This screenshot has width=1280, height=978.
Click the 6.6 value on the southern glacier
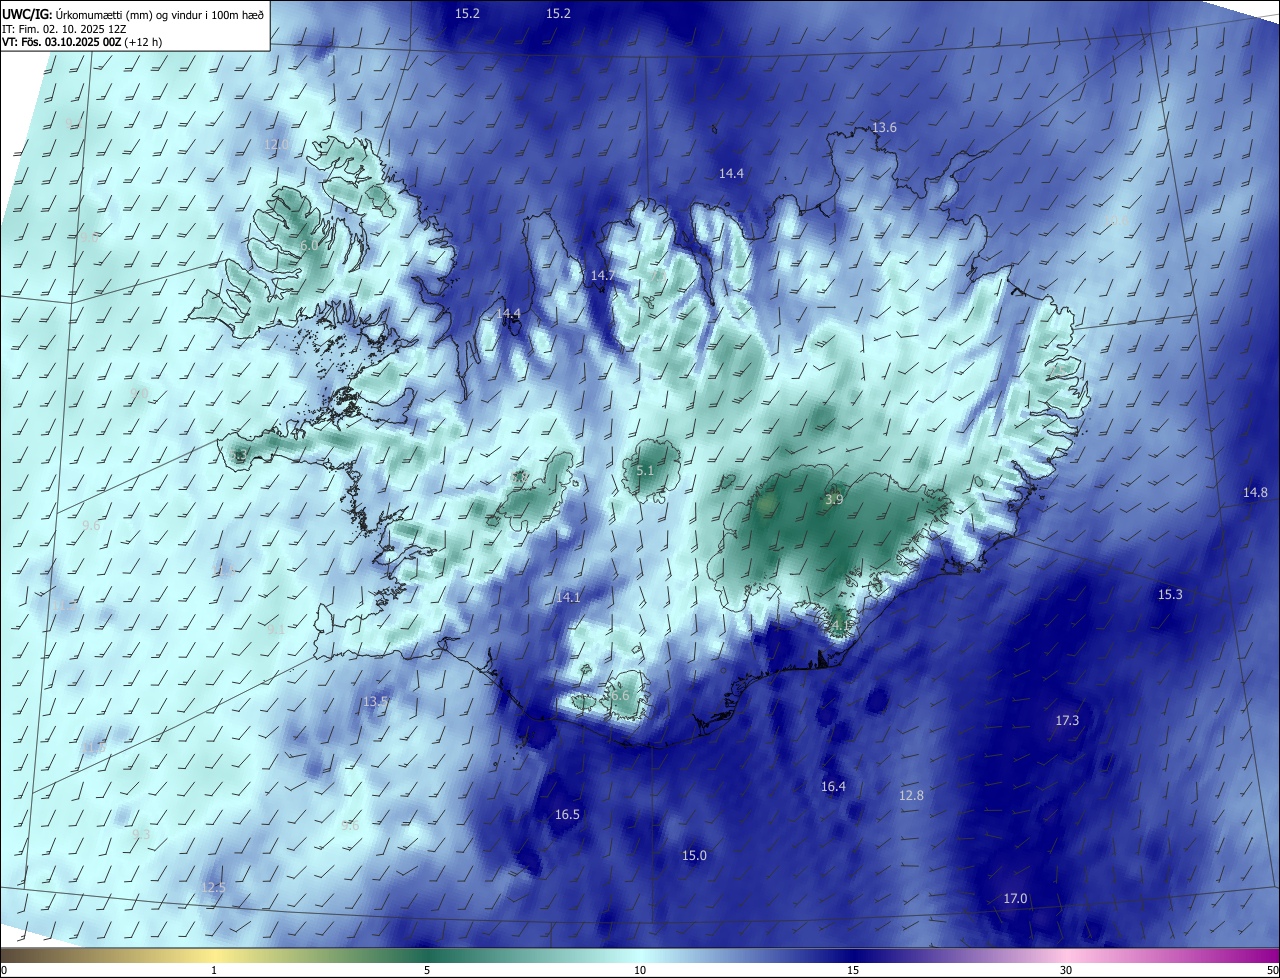620,695
